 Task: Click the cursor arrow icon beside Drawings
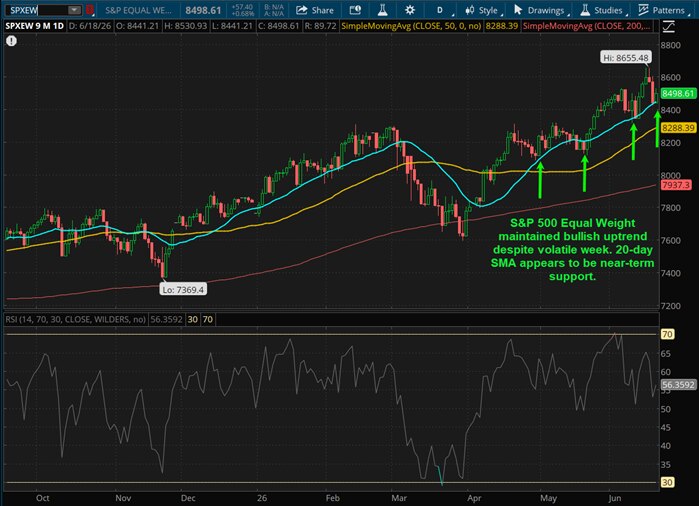coord(518,10)
